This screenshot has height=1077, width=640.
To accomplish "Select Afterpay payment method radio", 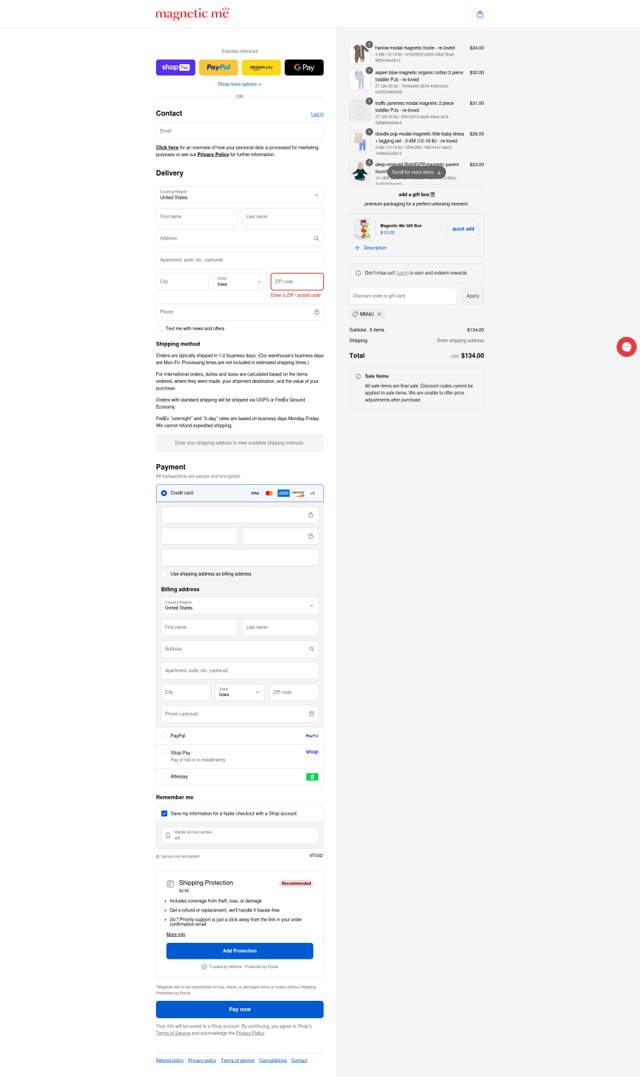I will pos(164,777).
